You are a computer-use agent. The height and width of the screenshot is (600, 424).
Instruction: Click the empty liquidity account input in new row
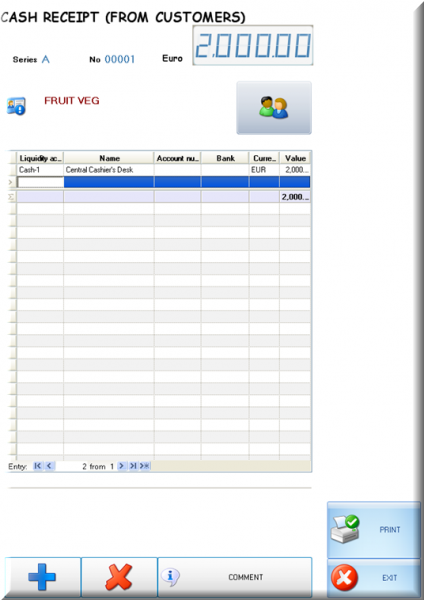(41, 182)
